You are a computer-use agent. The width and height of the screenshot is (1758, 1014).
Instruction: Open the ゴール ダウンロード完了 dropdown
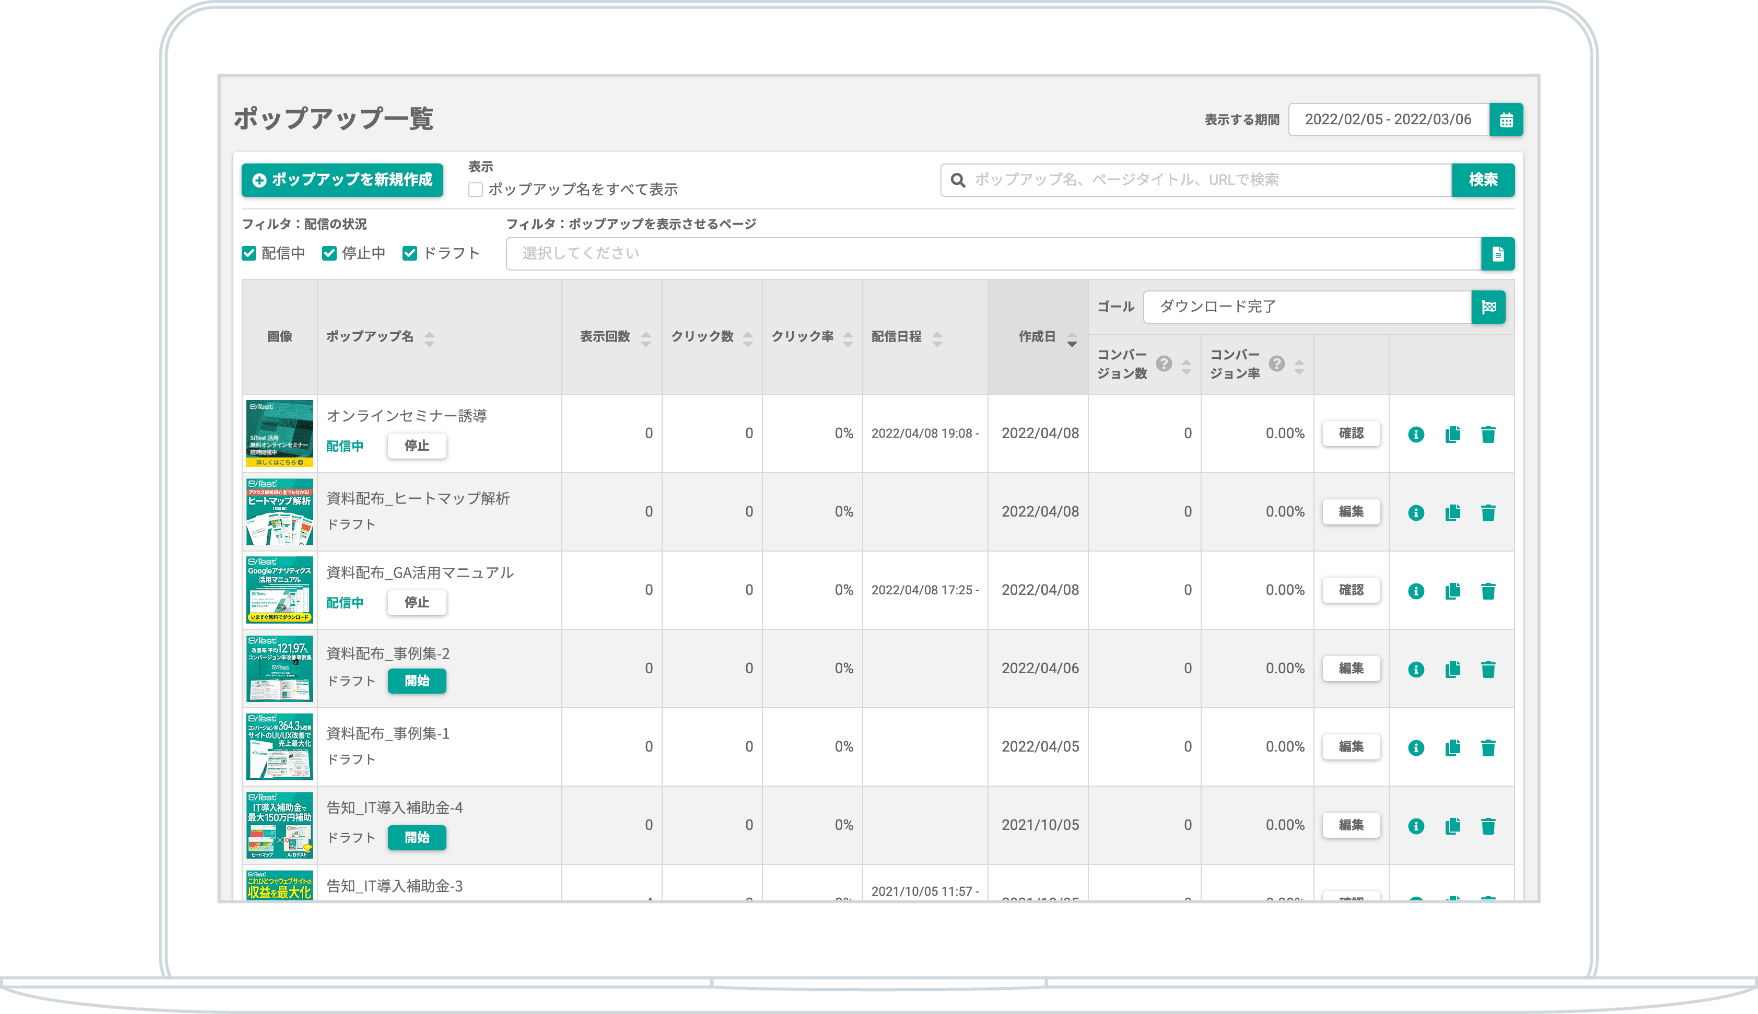click(x=1306, y=307)
